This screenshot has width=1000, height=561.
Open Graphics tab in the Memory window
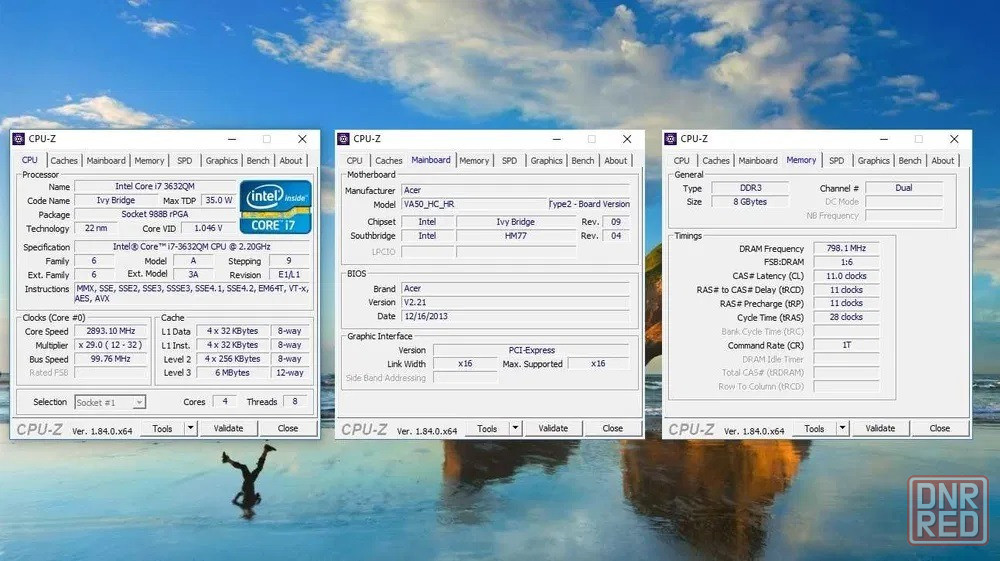click(x=874, y=161)
